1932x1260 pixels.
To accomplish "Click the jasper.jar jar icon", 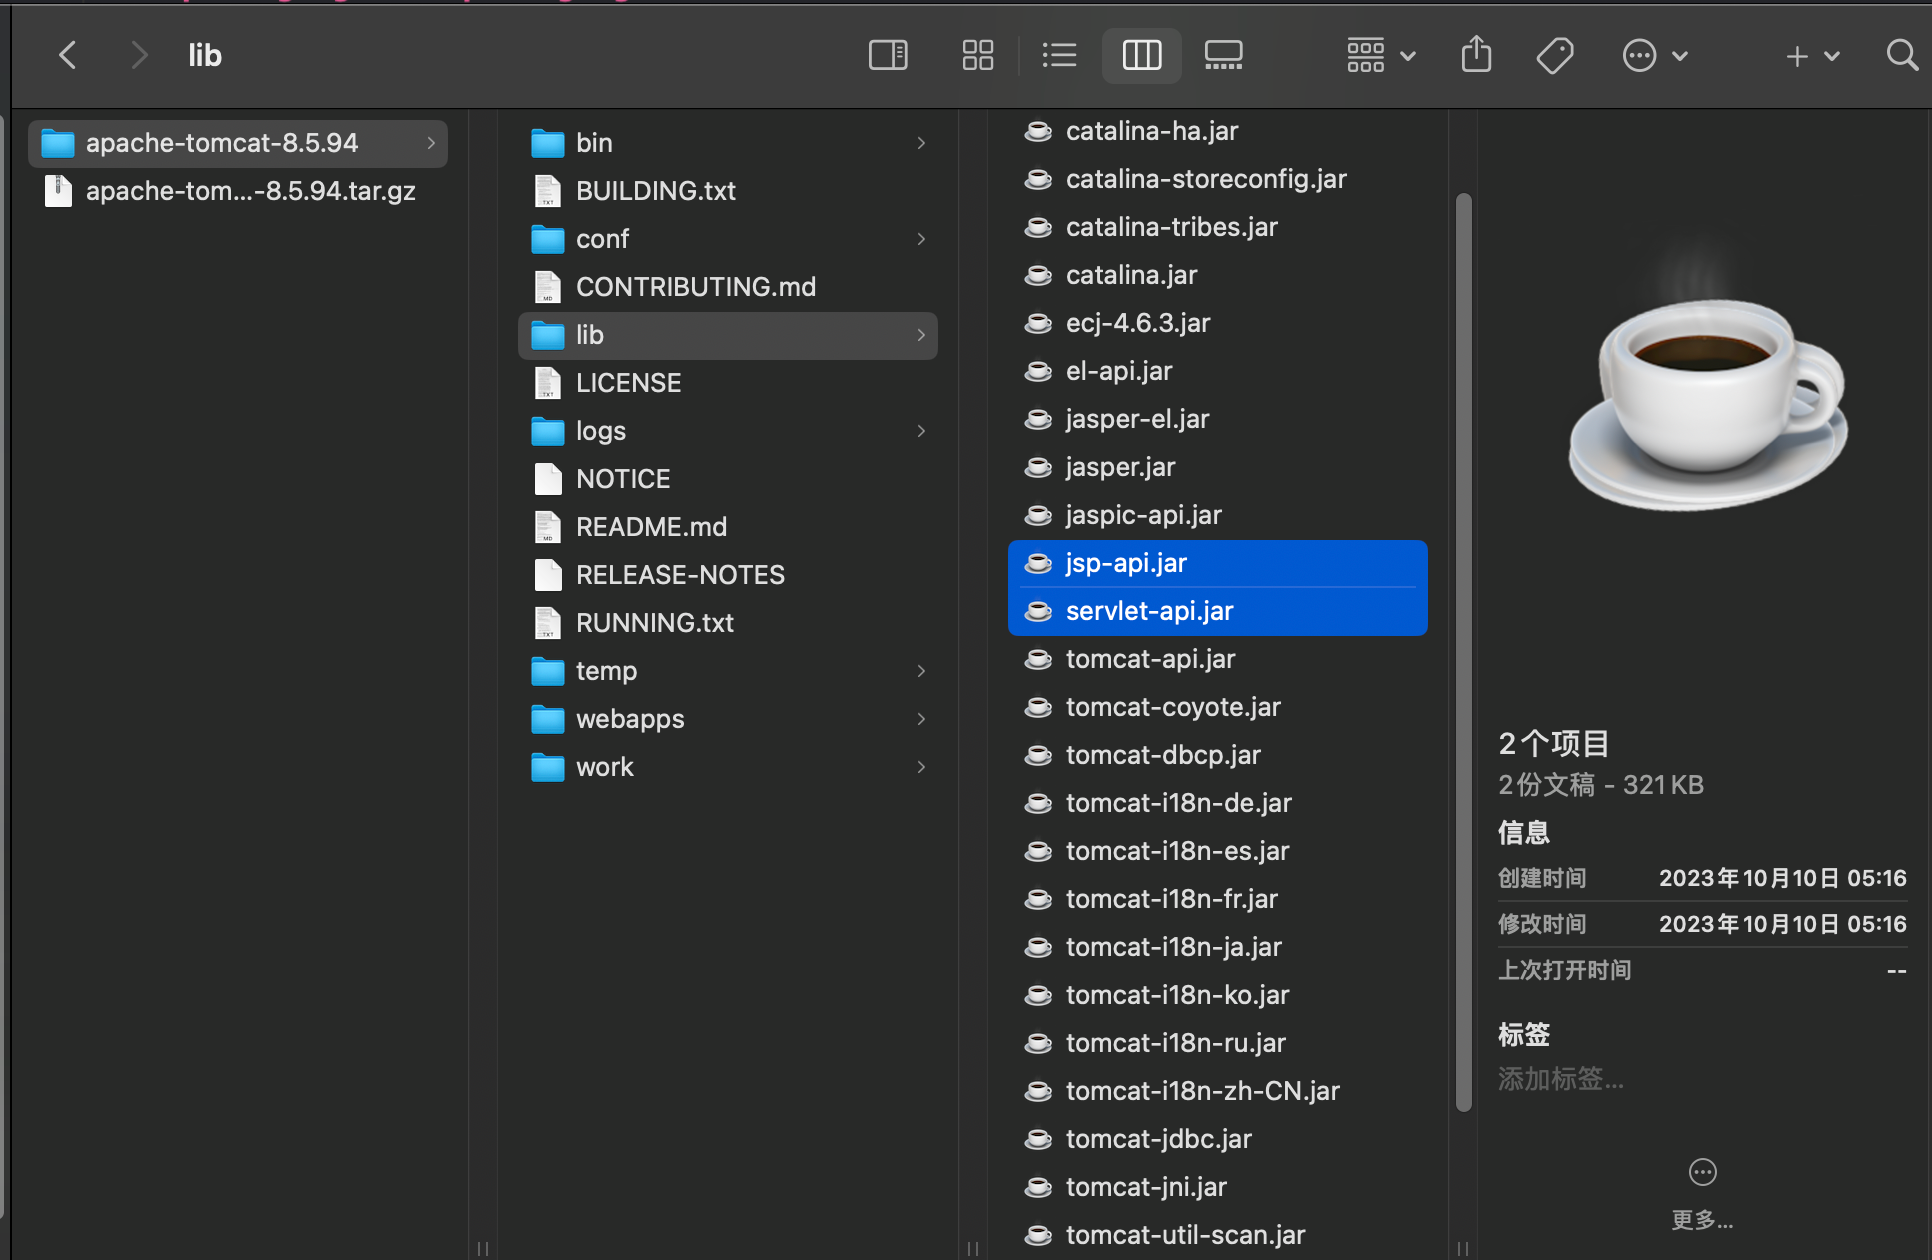I will pyautogui.click(x=1039, y=467).
